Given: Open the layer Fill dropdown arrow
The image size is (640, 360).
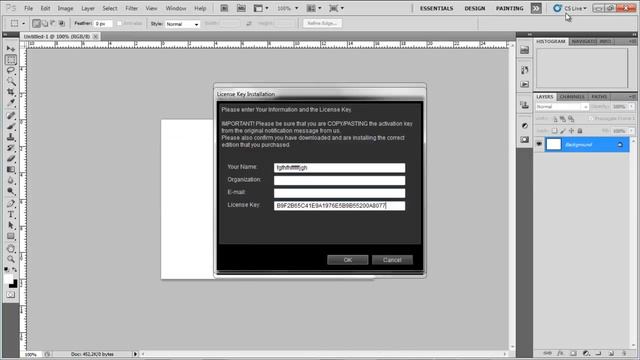Looking at the screenshot, I should (631, 131).
